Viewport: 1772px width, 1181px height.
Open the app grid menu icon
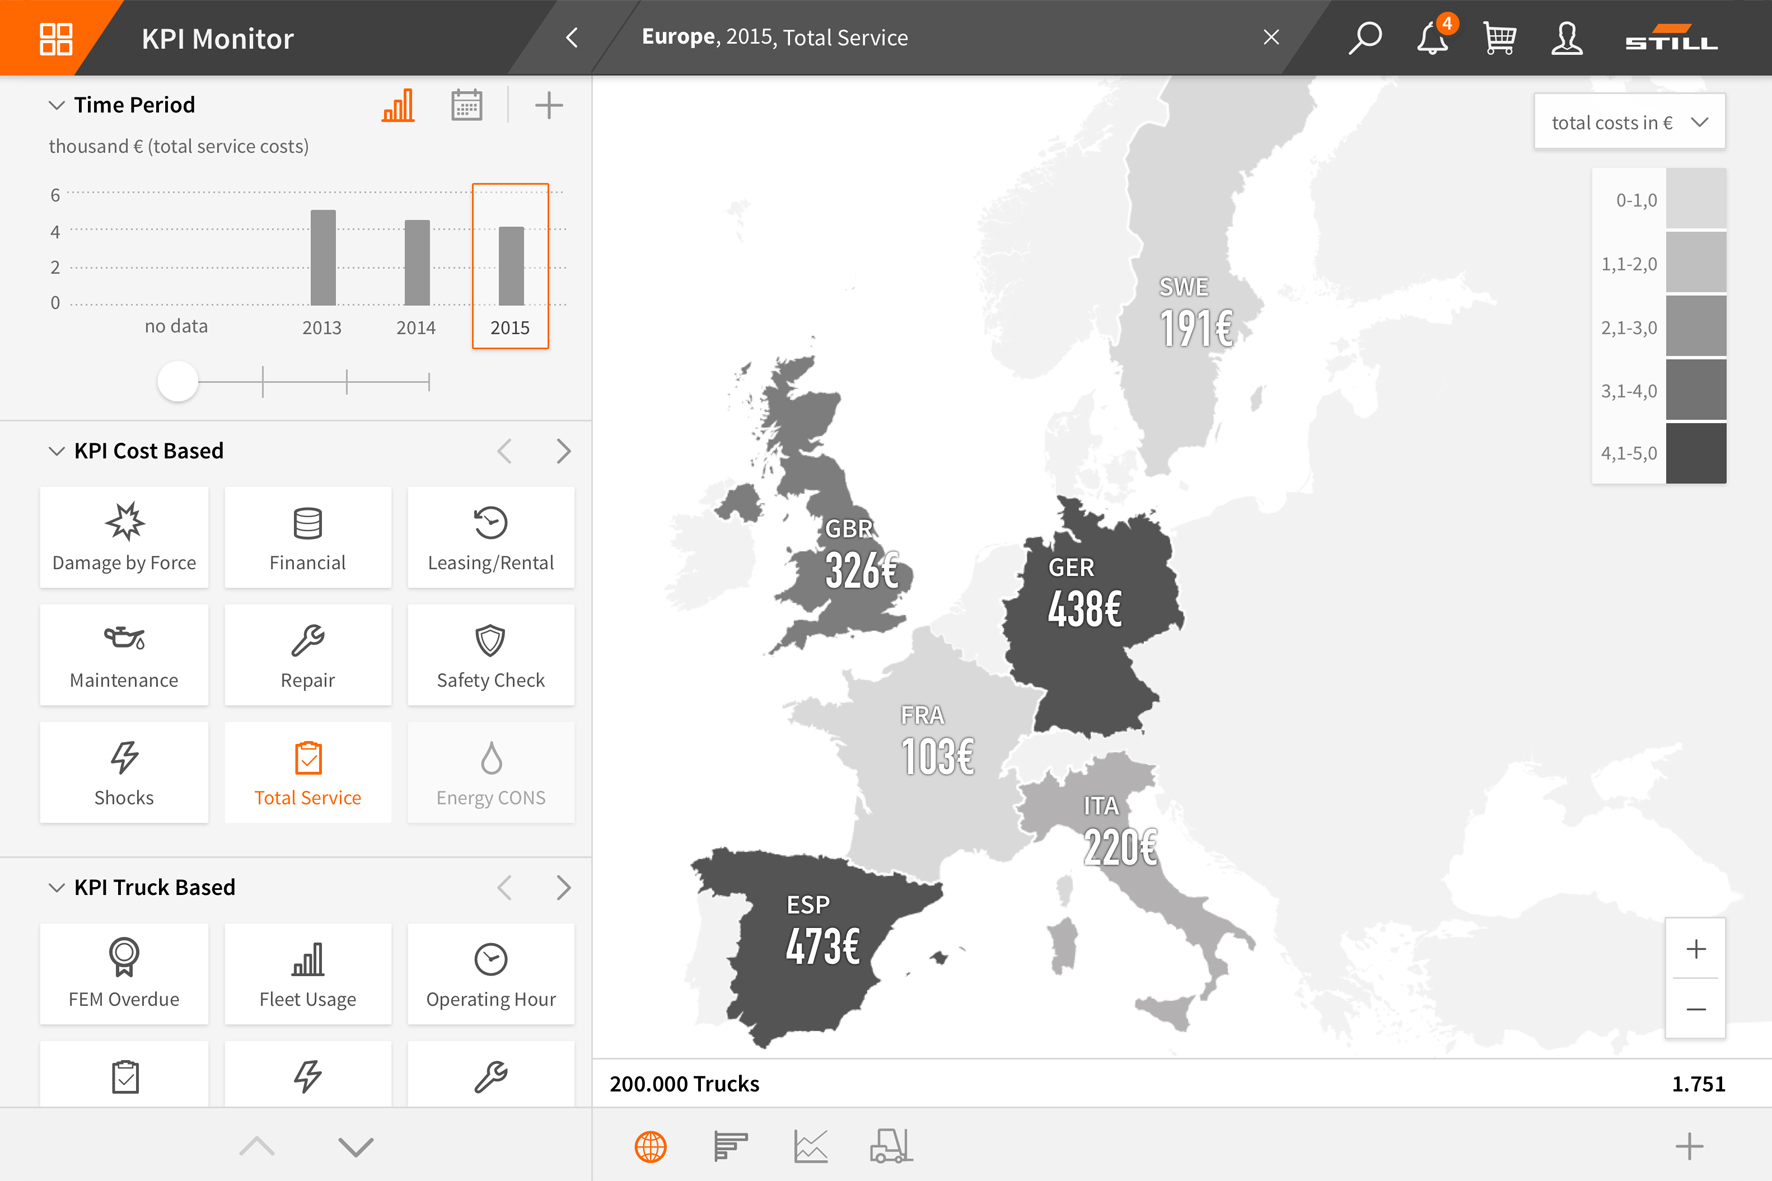55,38
